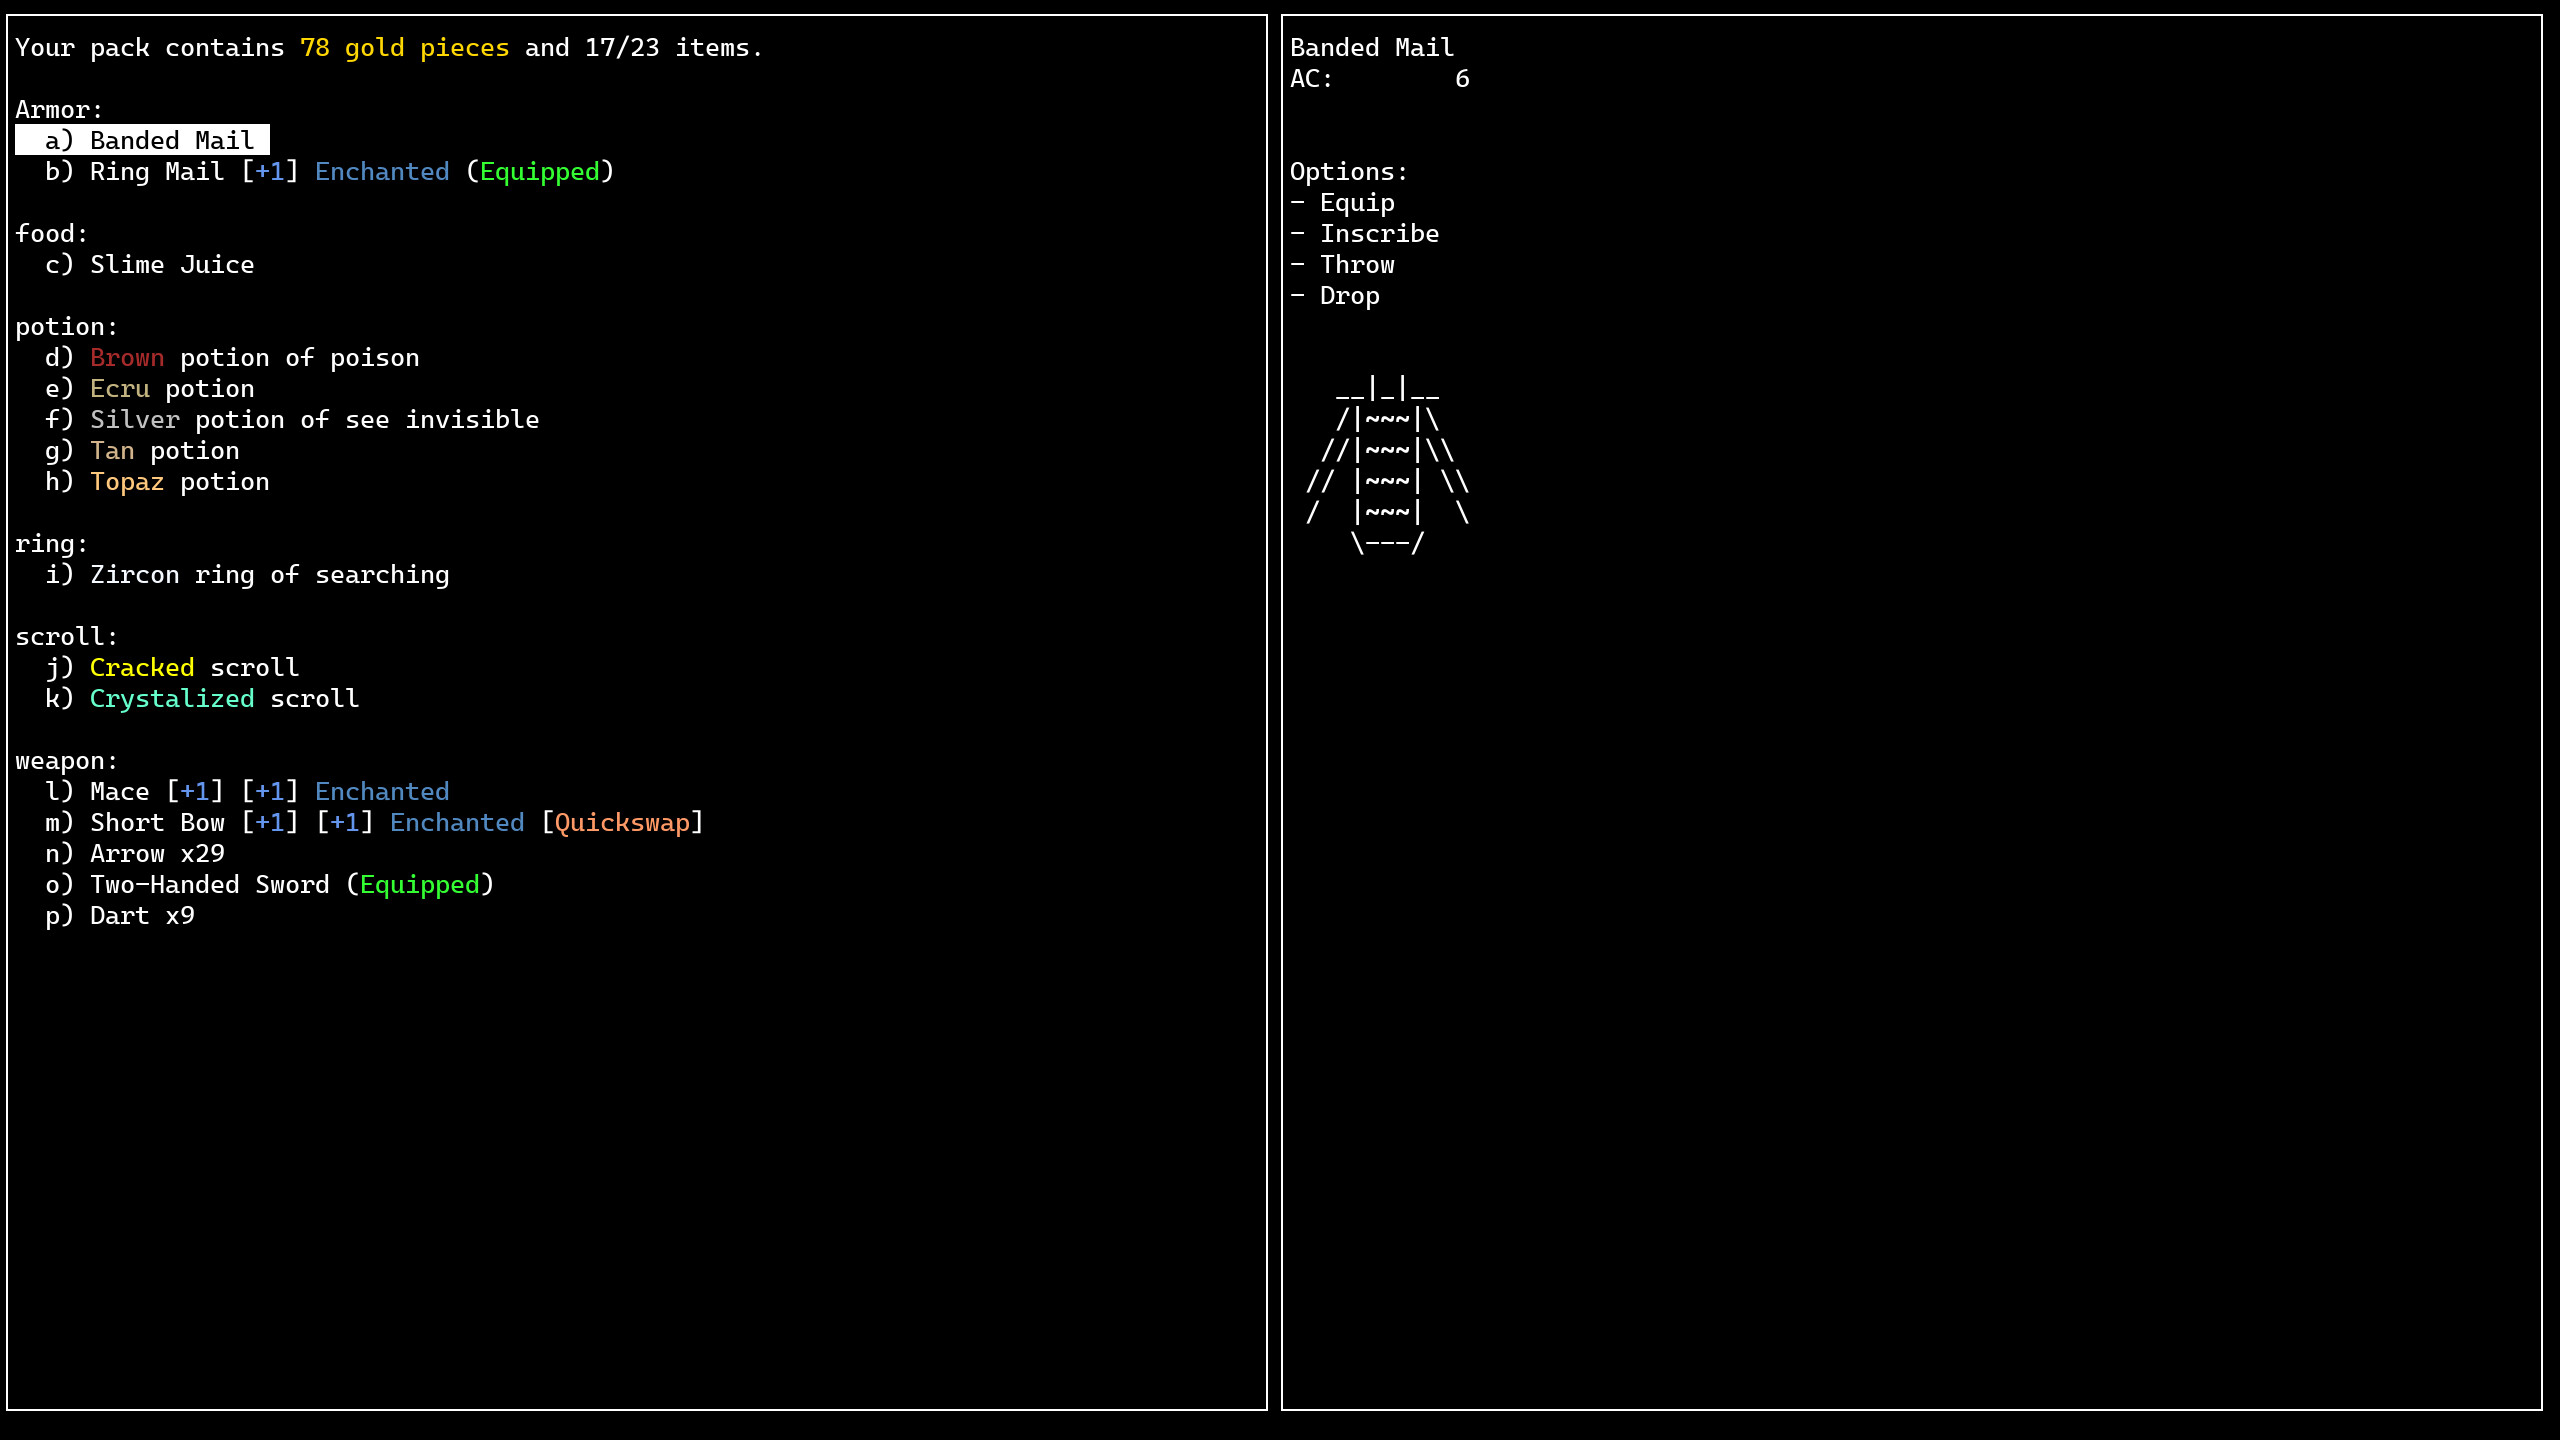The image size is (2560, 1440).
Task: Choose the Inscribe option
Action: point(1380,233)
